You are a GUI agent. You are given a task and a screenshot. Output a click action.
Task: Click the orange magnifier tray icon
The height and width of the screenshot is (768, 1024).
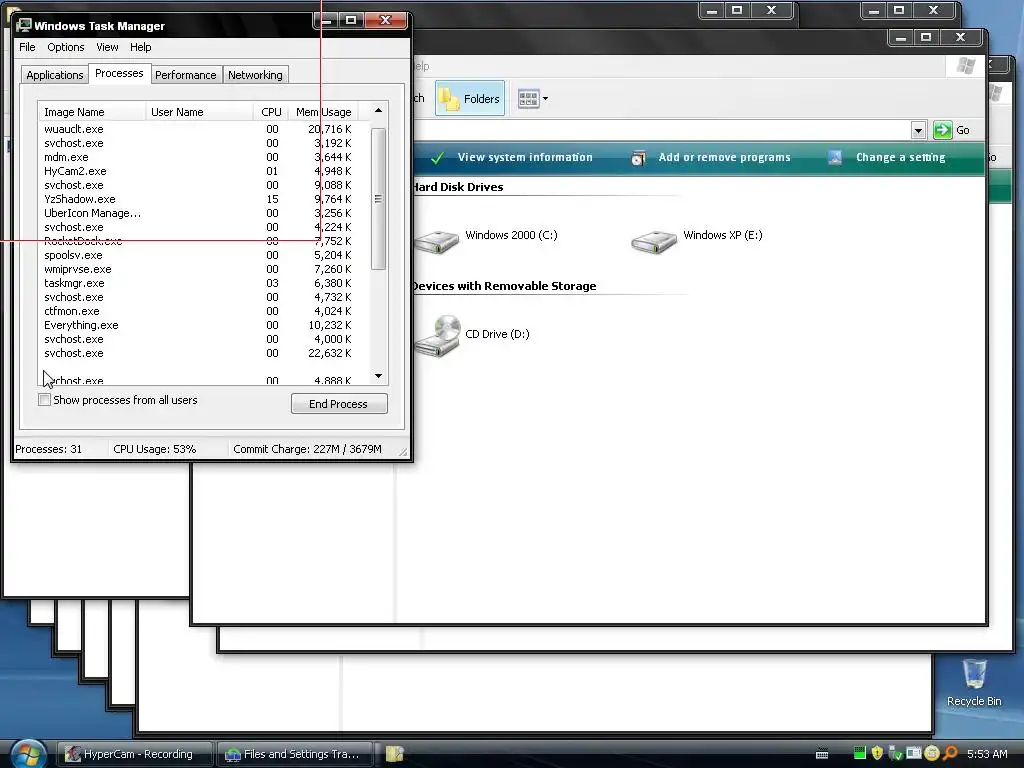pos(950,753)
